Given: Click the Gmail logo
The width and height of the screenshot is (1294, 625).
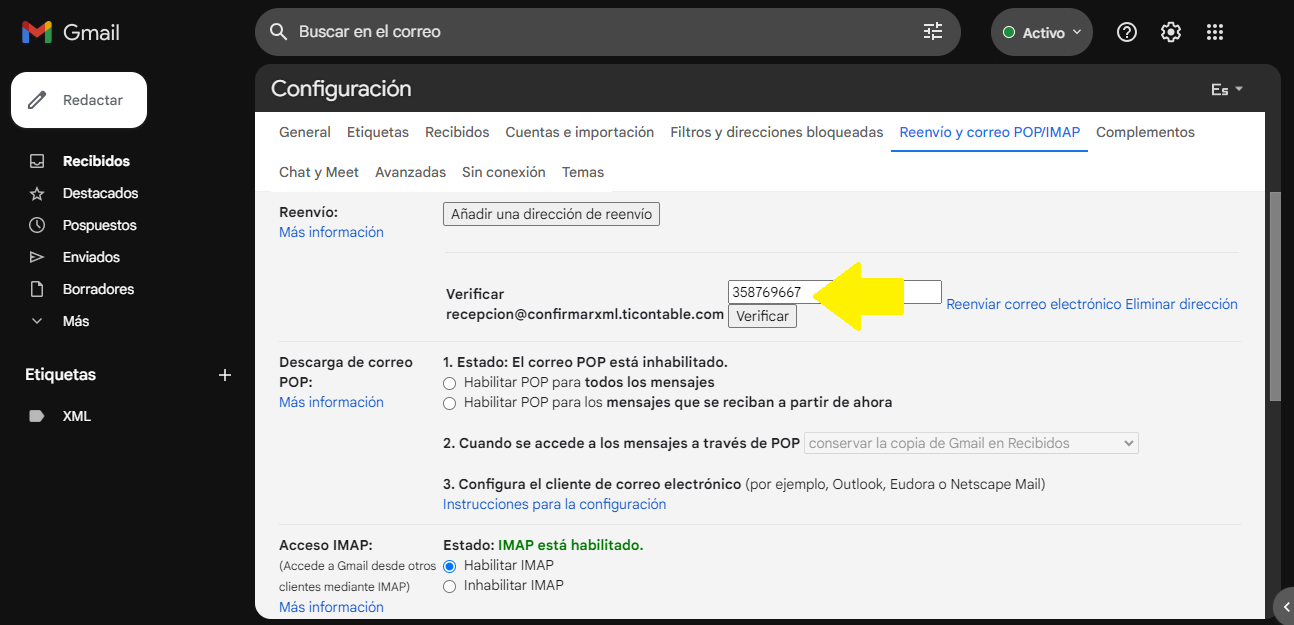Looking at the screenshot, I should (x=71, y=32).
